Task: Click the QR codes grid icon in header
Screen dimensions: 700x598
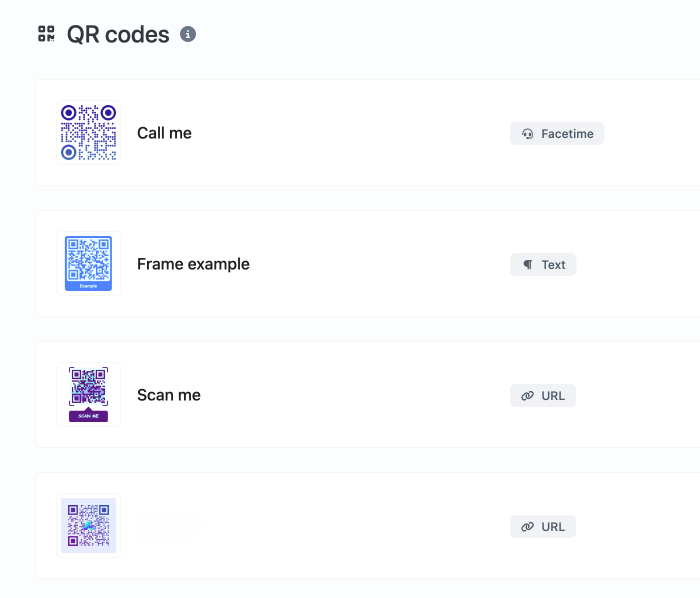Action: tap(46, 34)
